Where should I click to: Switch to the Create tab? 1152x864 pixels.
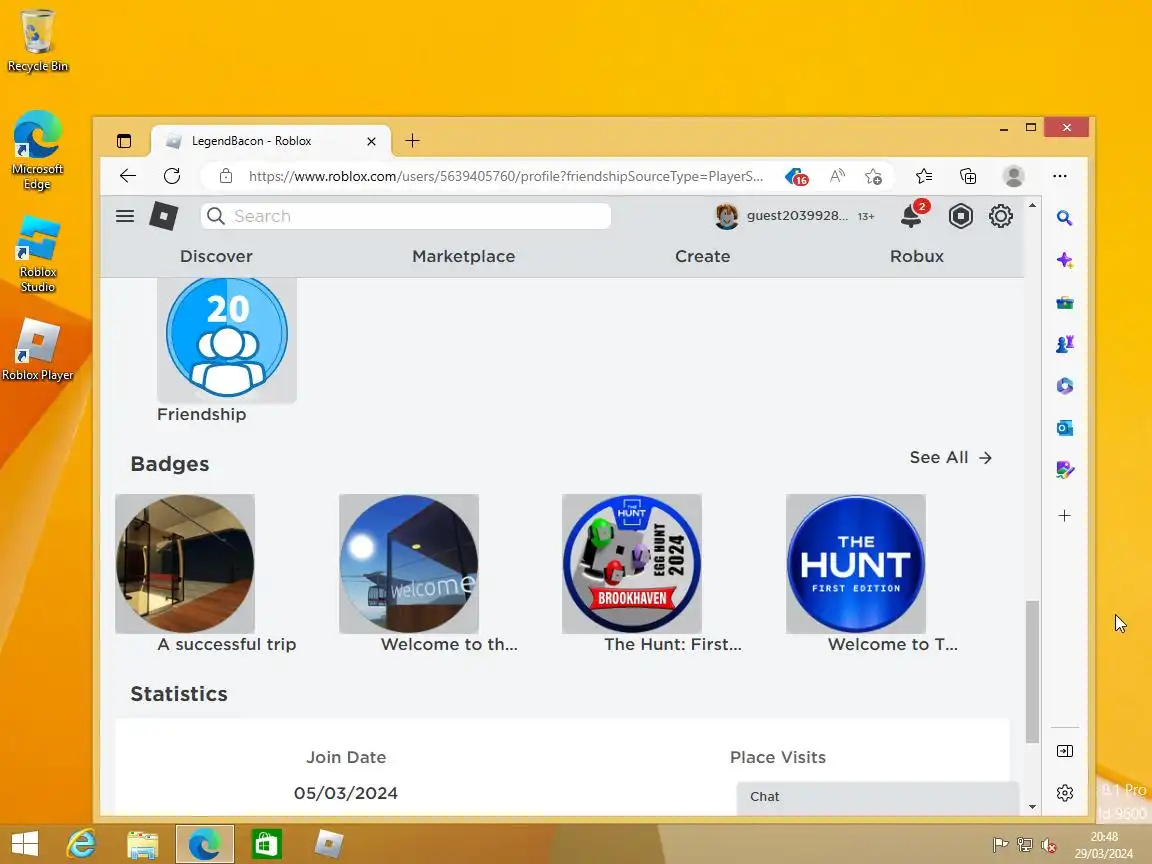[x=702, y=256]
